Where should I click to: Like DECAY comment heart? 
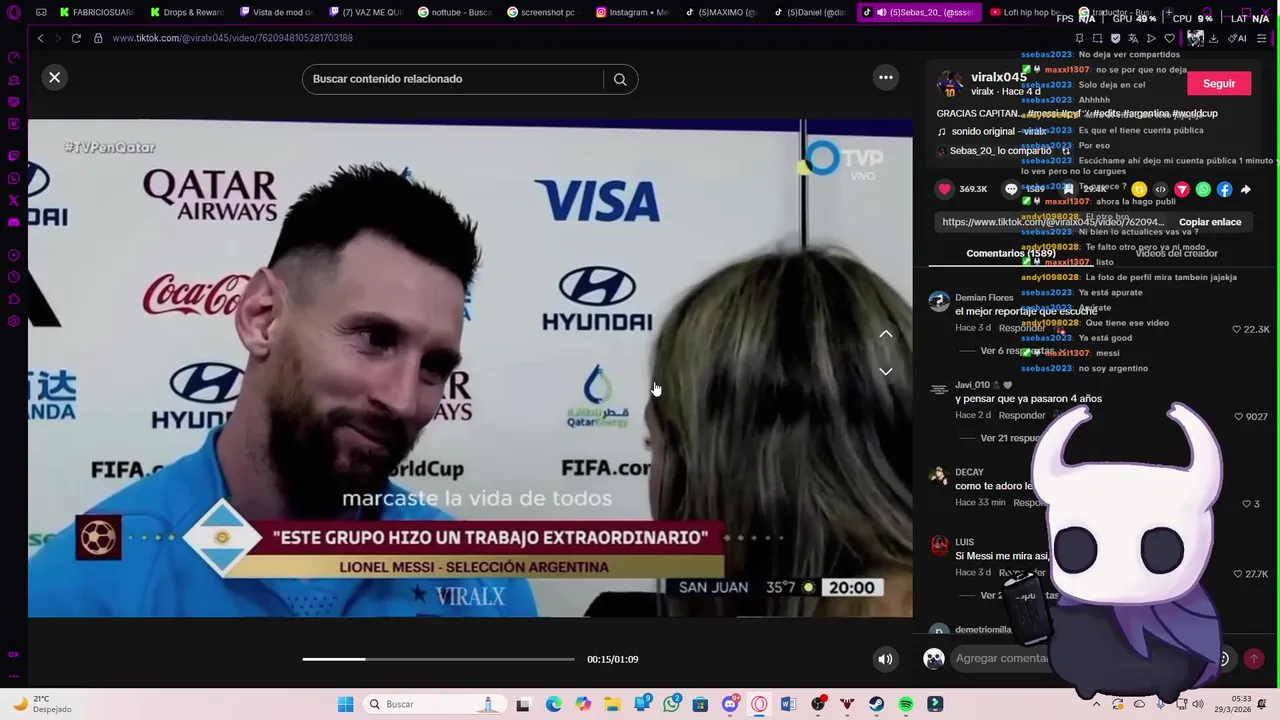point(1245,504)
